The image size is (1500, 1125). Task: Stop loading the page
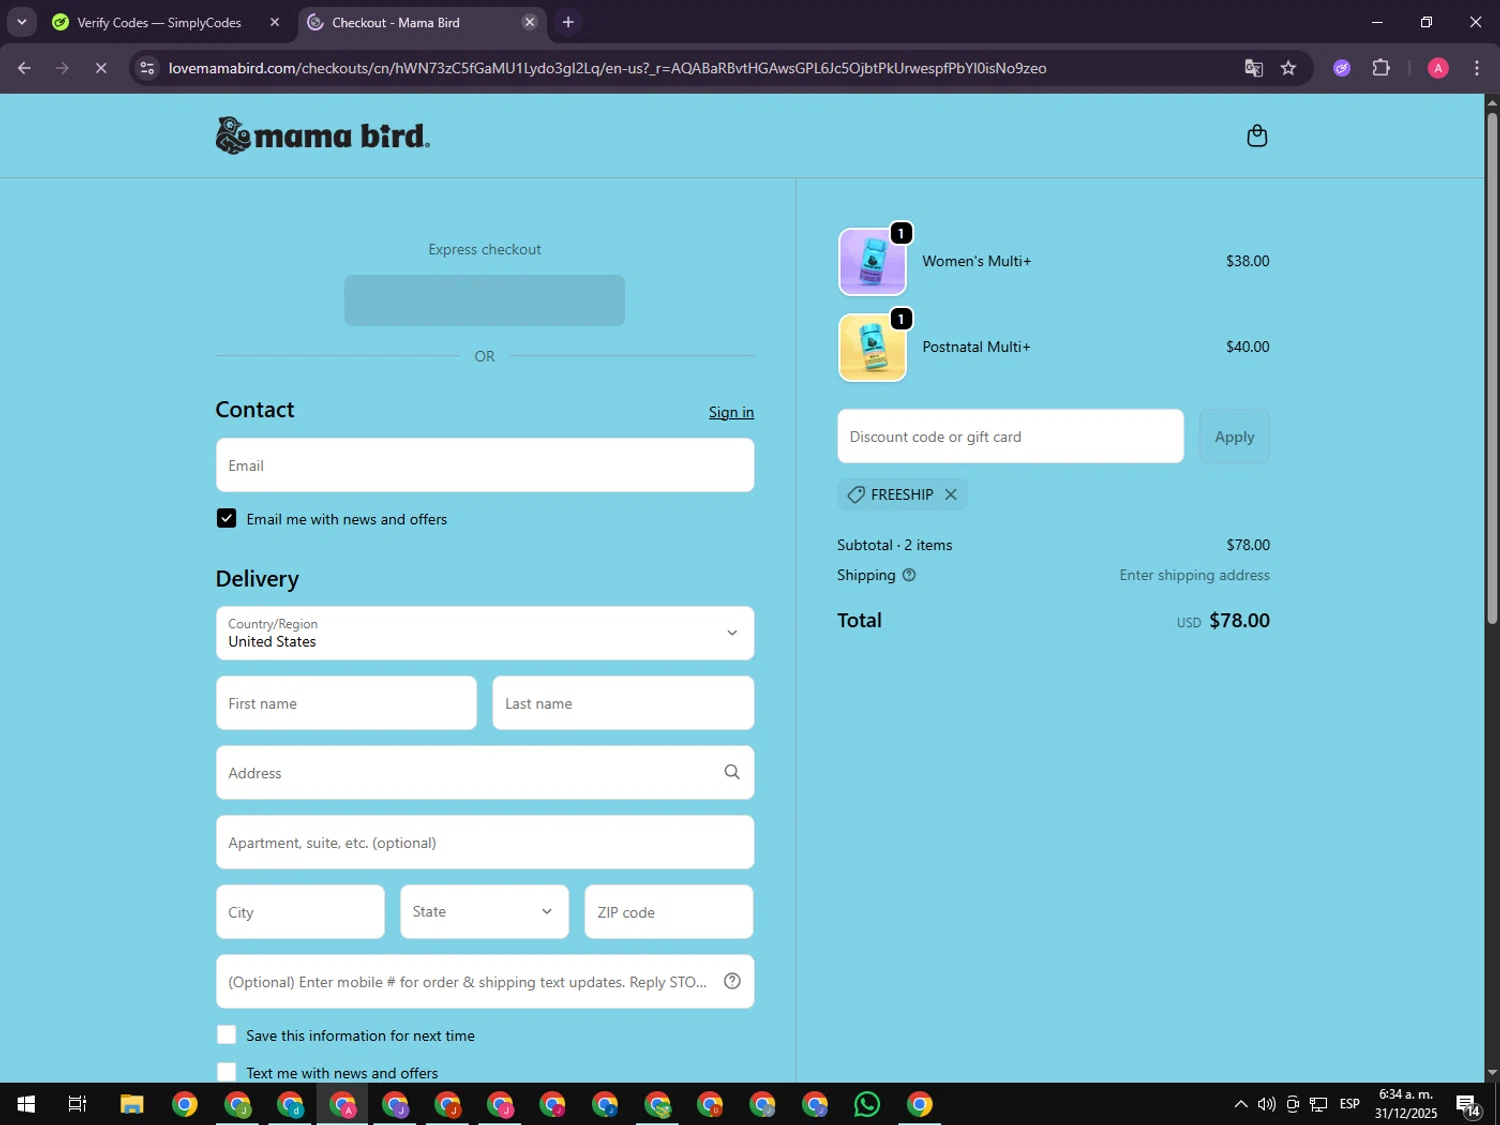click(101, 68)
